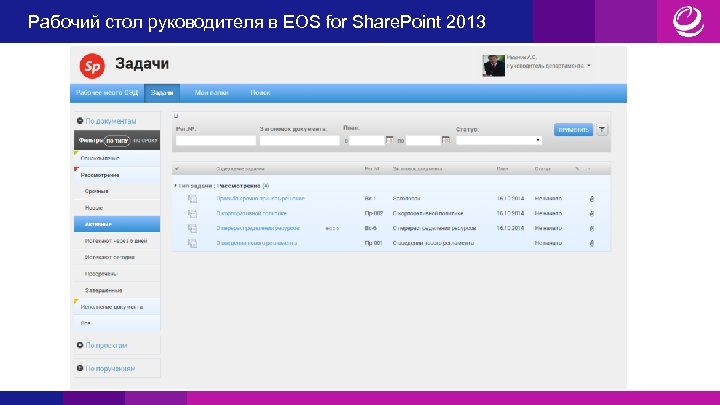This screenshot has width=720, height=405.
Task: Open the Мои папки tab
Action: [x=211, y=93]
